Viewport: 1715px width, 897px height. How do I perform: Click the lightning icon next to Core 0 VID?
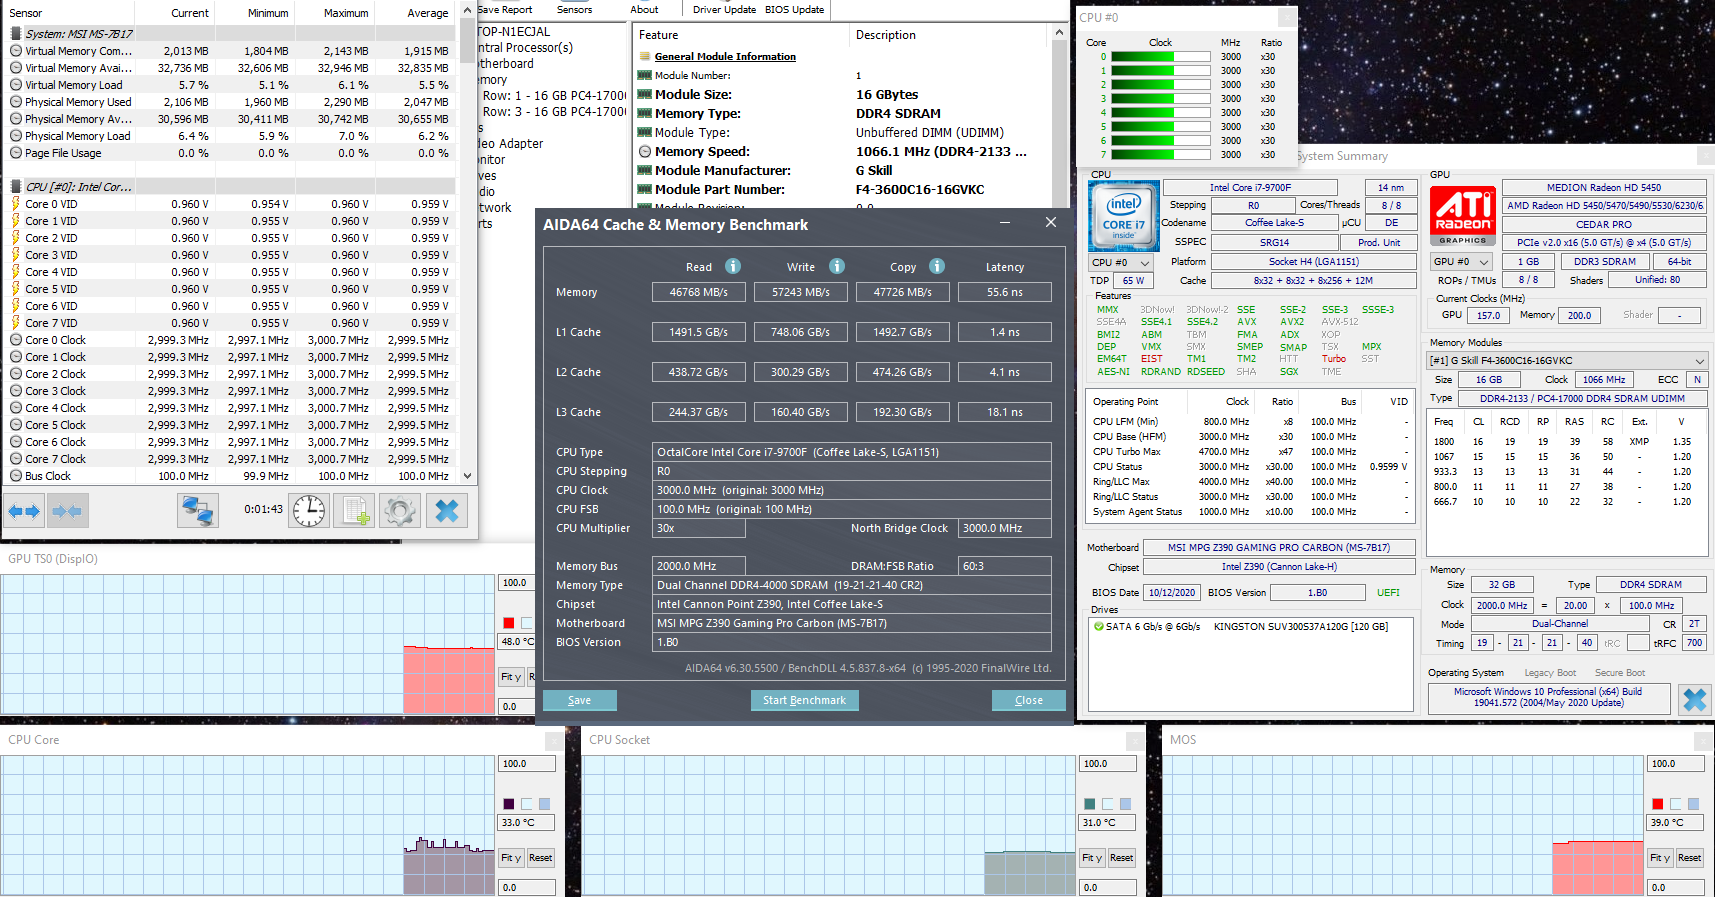click(16, 204)
